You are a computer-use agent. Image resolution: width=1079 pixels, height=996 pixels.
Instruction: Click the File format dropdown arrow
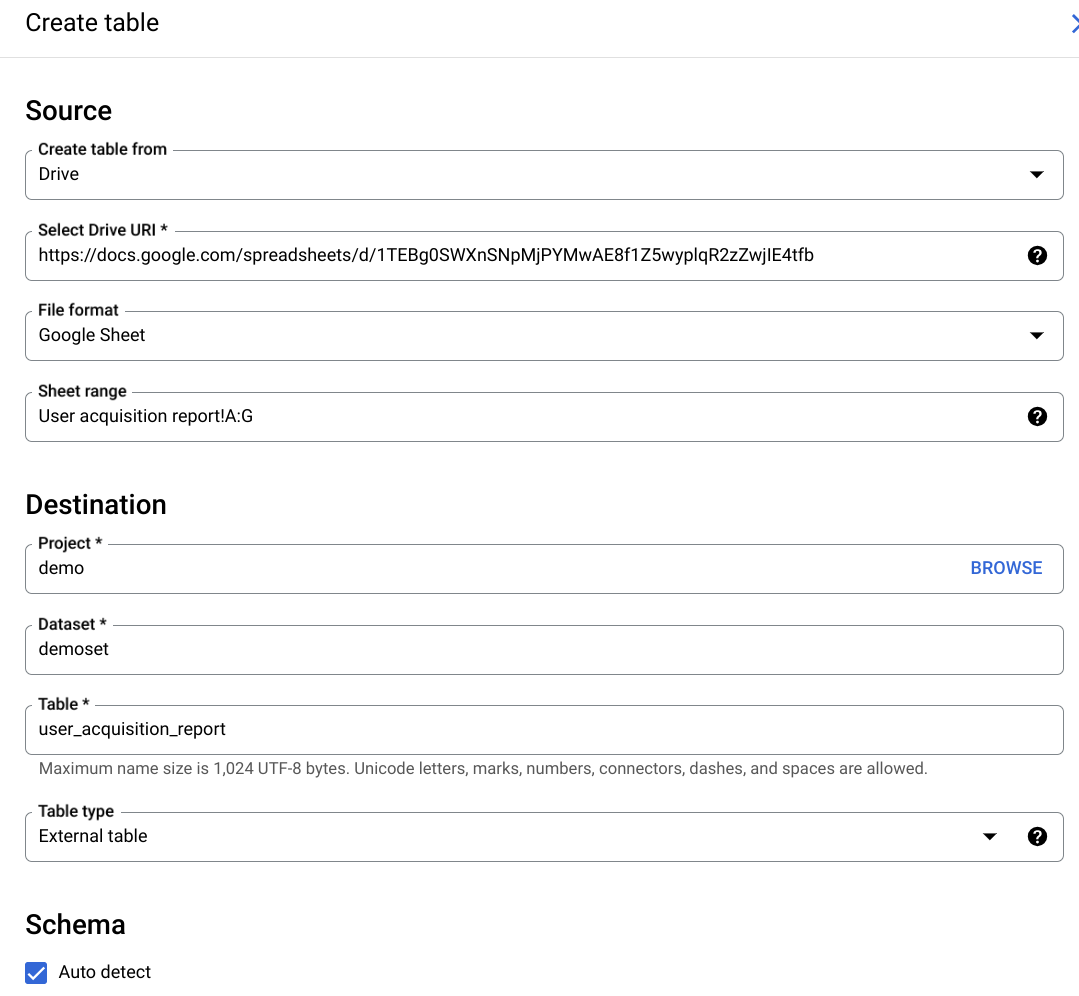tap(1037, 335)
